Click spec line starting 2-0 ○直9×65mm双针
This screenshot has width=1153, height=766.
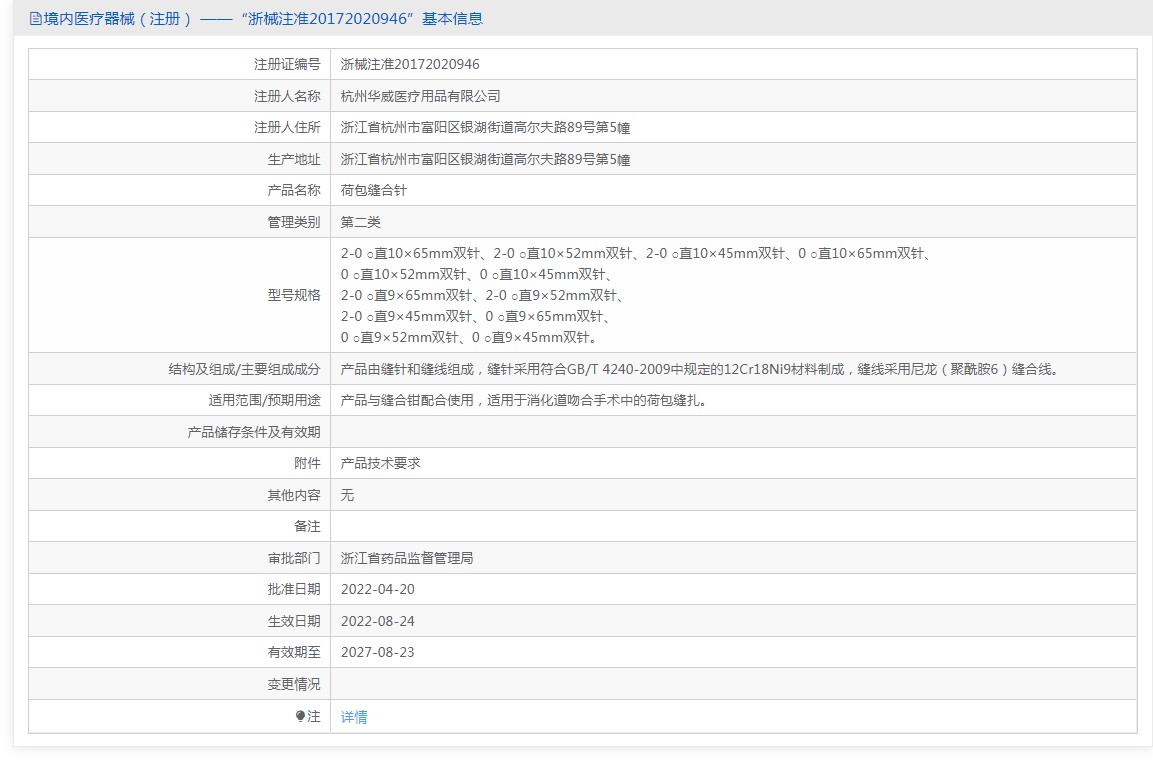(482, 296)
